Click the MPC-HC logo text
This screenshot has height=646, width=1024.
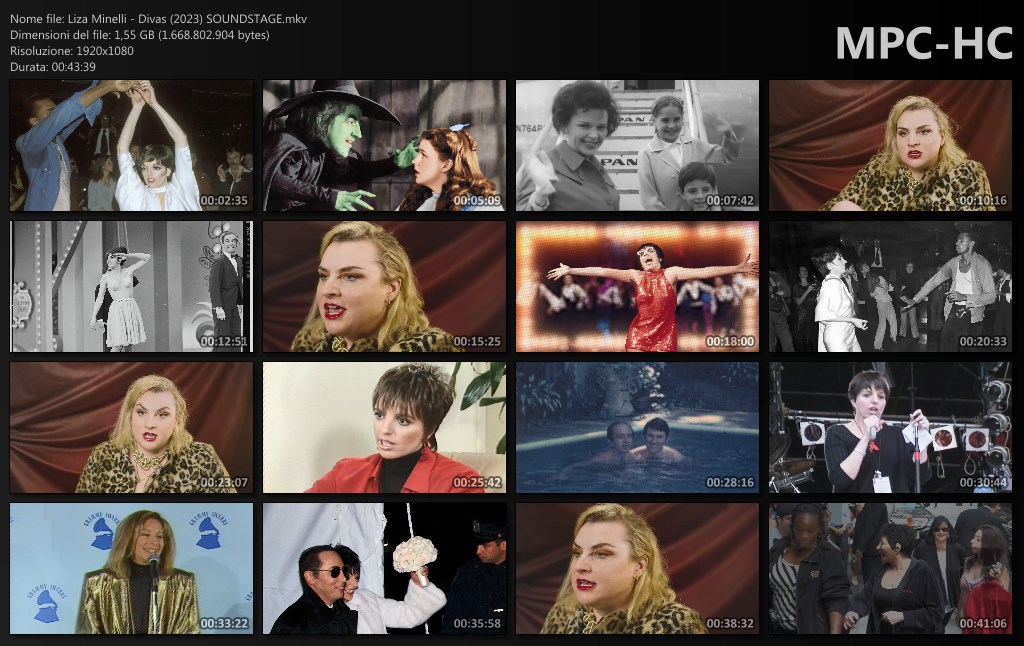923,43
